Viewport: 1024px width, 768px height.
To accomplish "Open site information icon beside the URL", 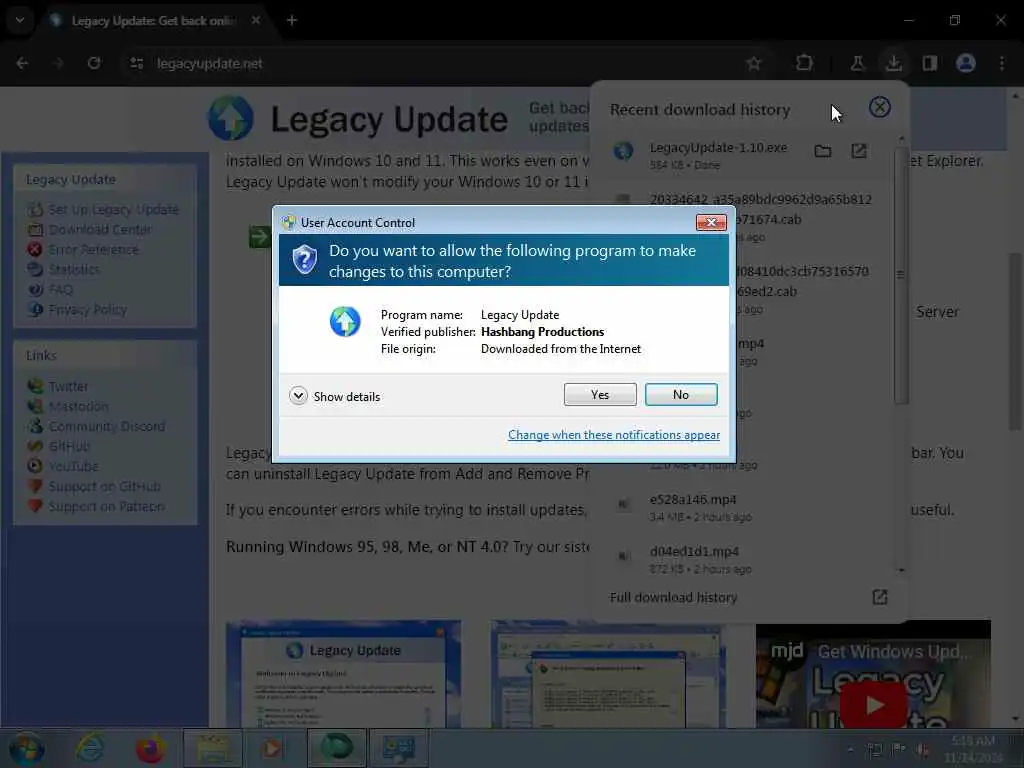I will [136, 63].
